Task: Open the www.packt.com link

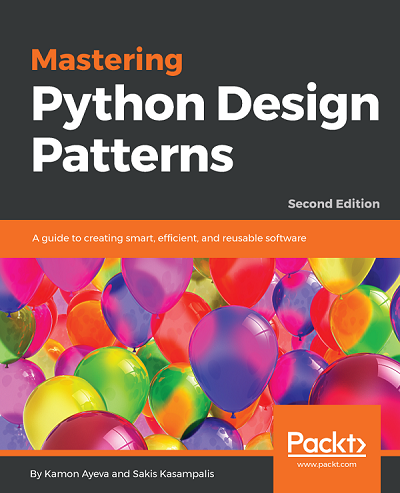Action: pos(326,464)
